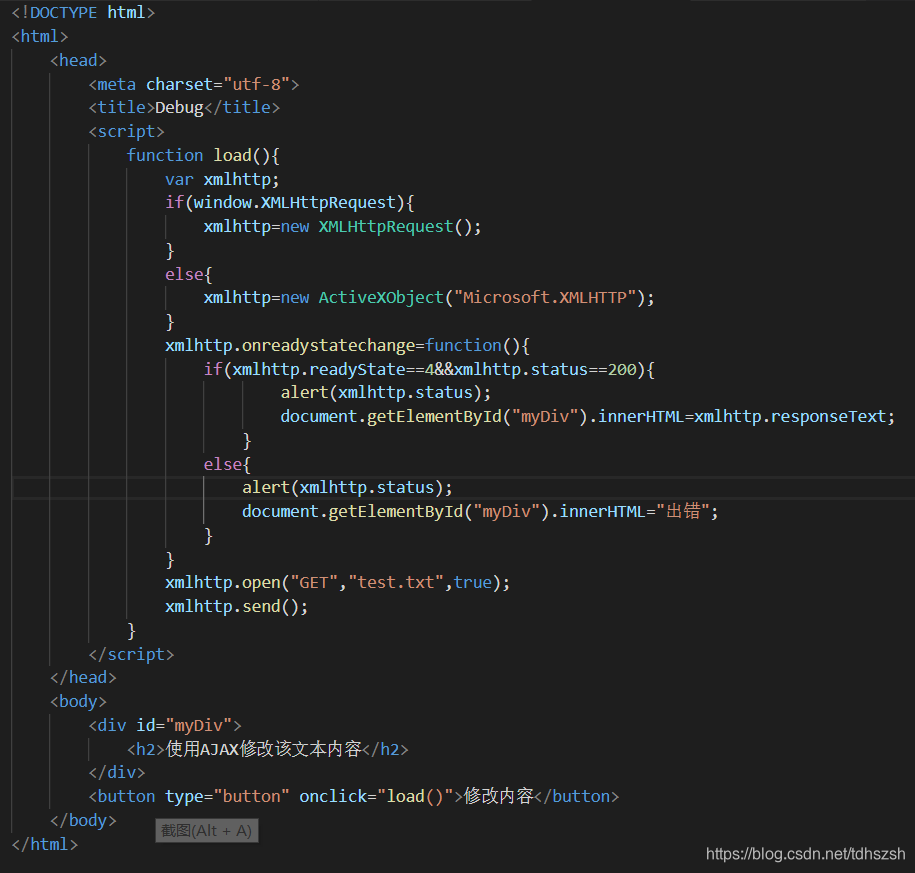Click the "load()" onclick value string
The image size is (915, 873).
pyautogui.click(x=415, y=797)
